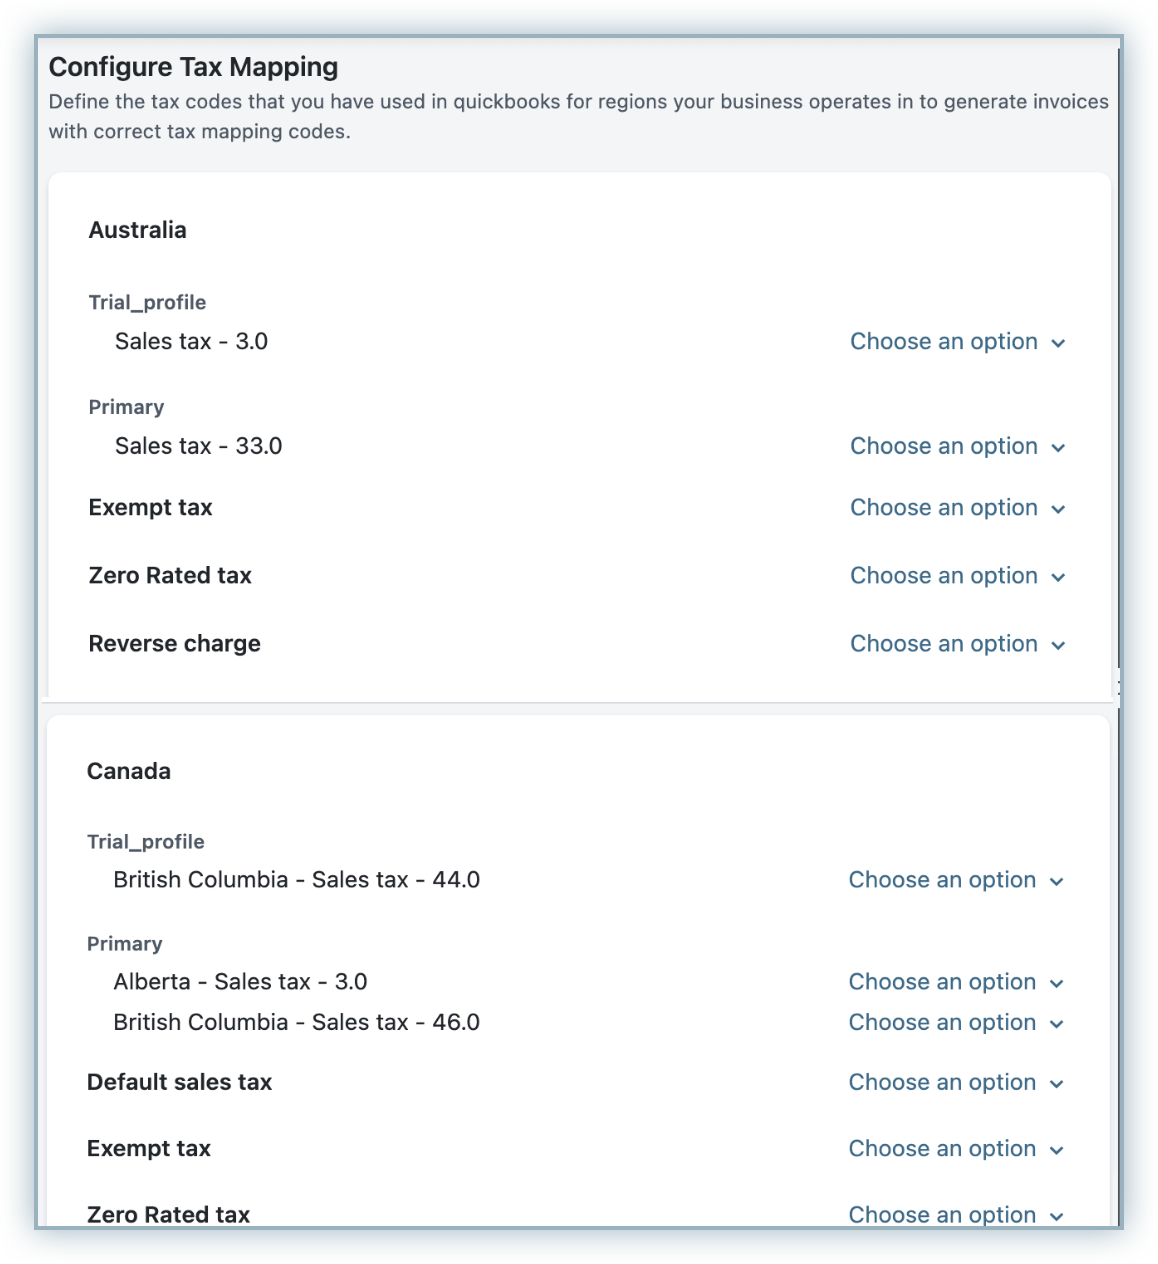
Task: Open dropdown for British Columbia Sales tax - 44.0
Action: click(955, 880)
